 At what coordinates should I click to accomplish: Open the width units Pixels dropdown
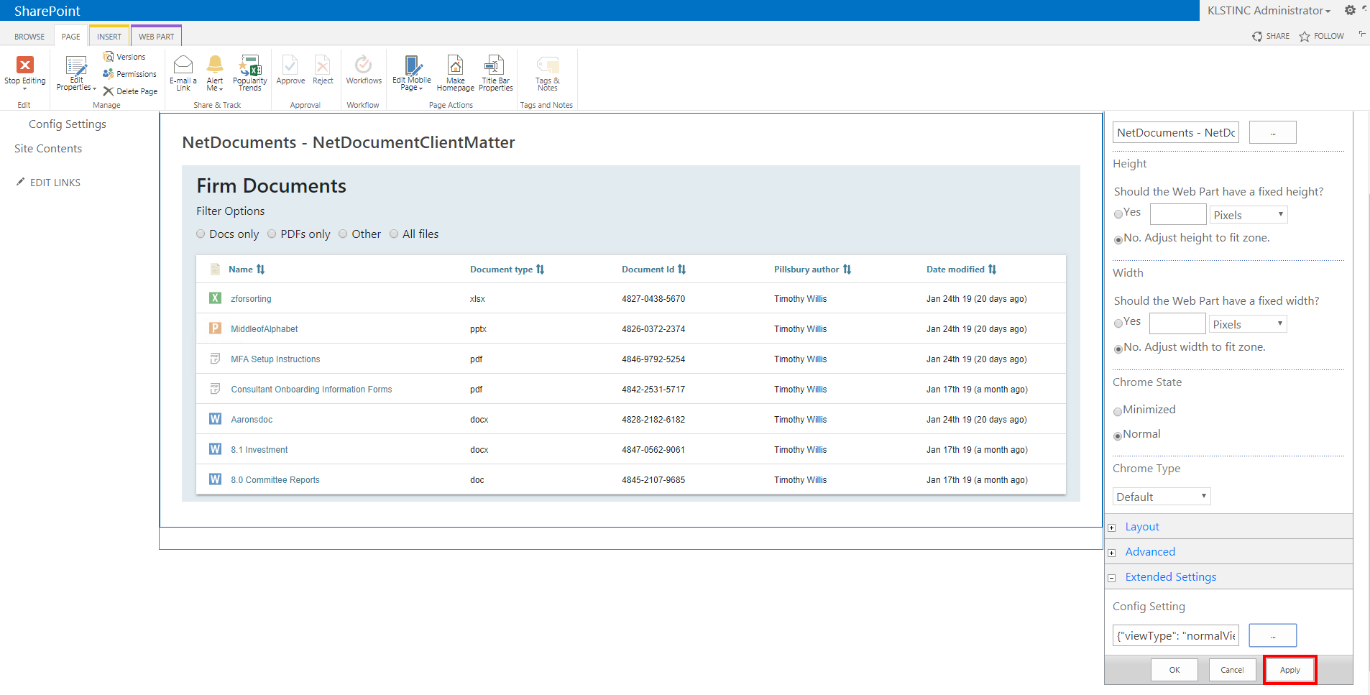[1248, 324]
